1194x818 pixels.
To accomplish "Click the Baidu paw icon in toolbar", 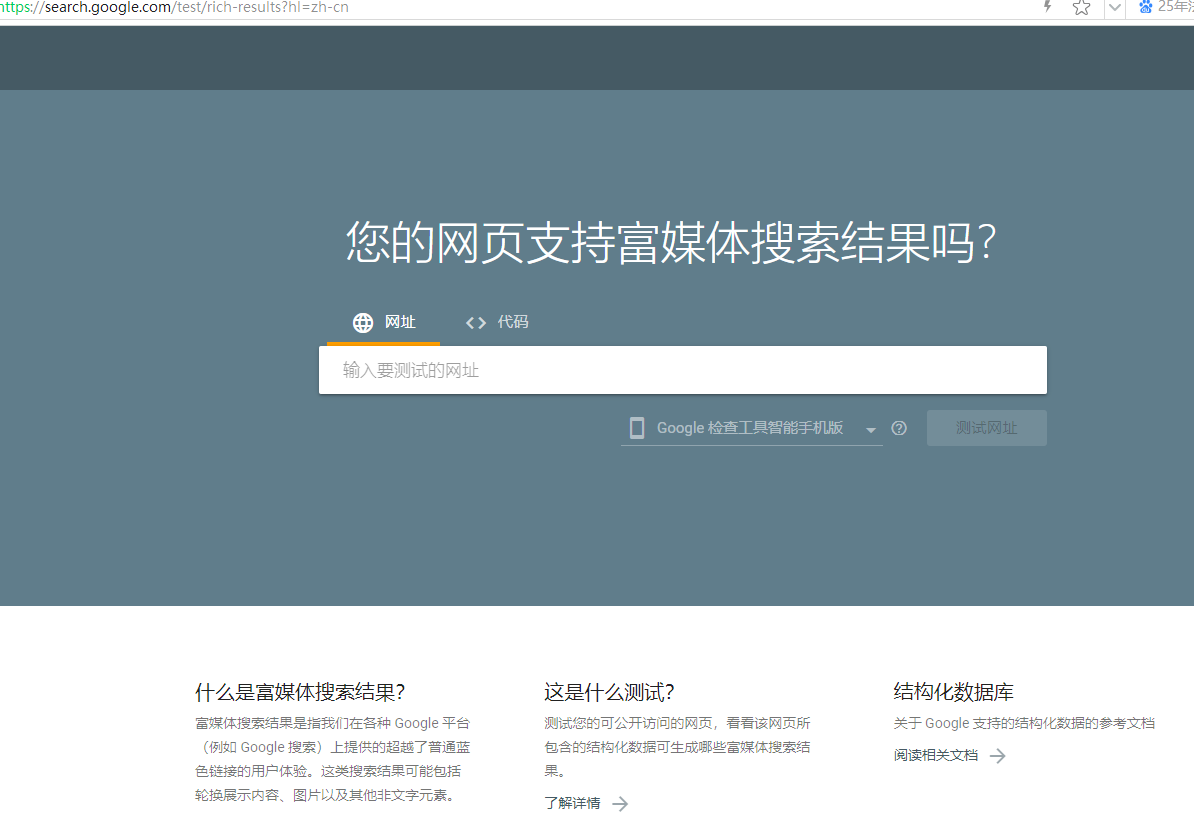I will point(1145,7).
